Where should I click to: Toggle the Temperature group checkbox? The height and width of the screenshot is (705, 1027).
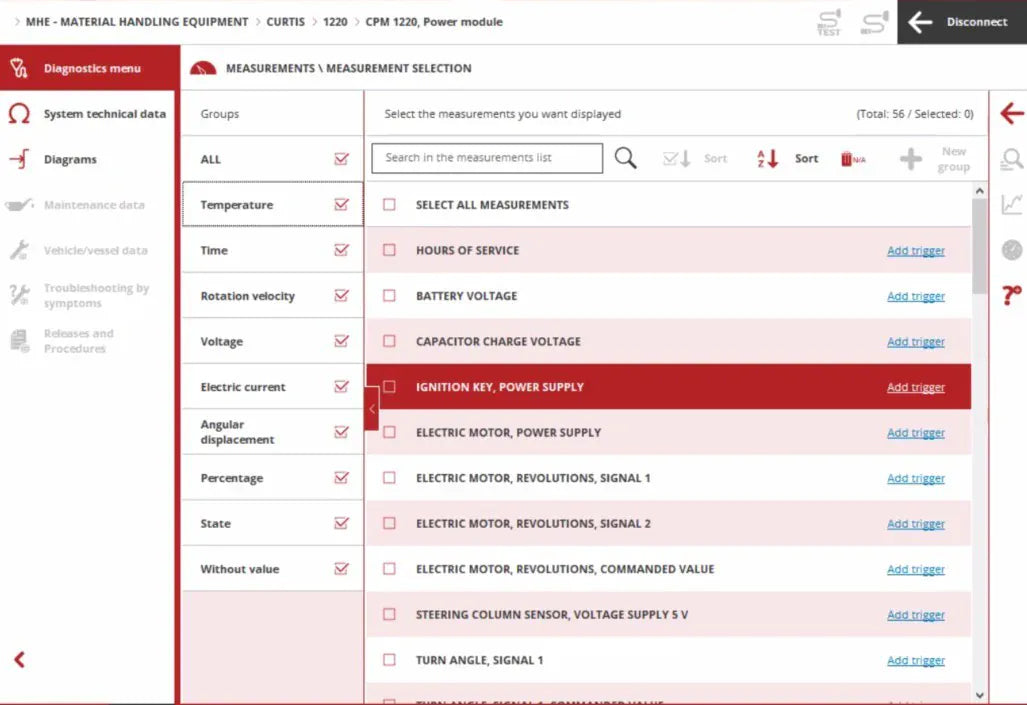342,205
